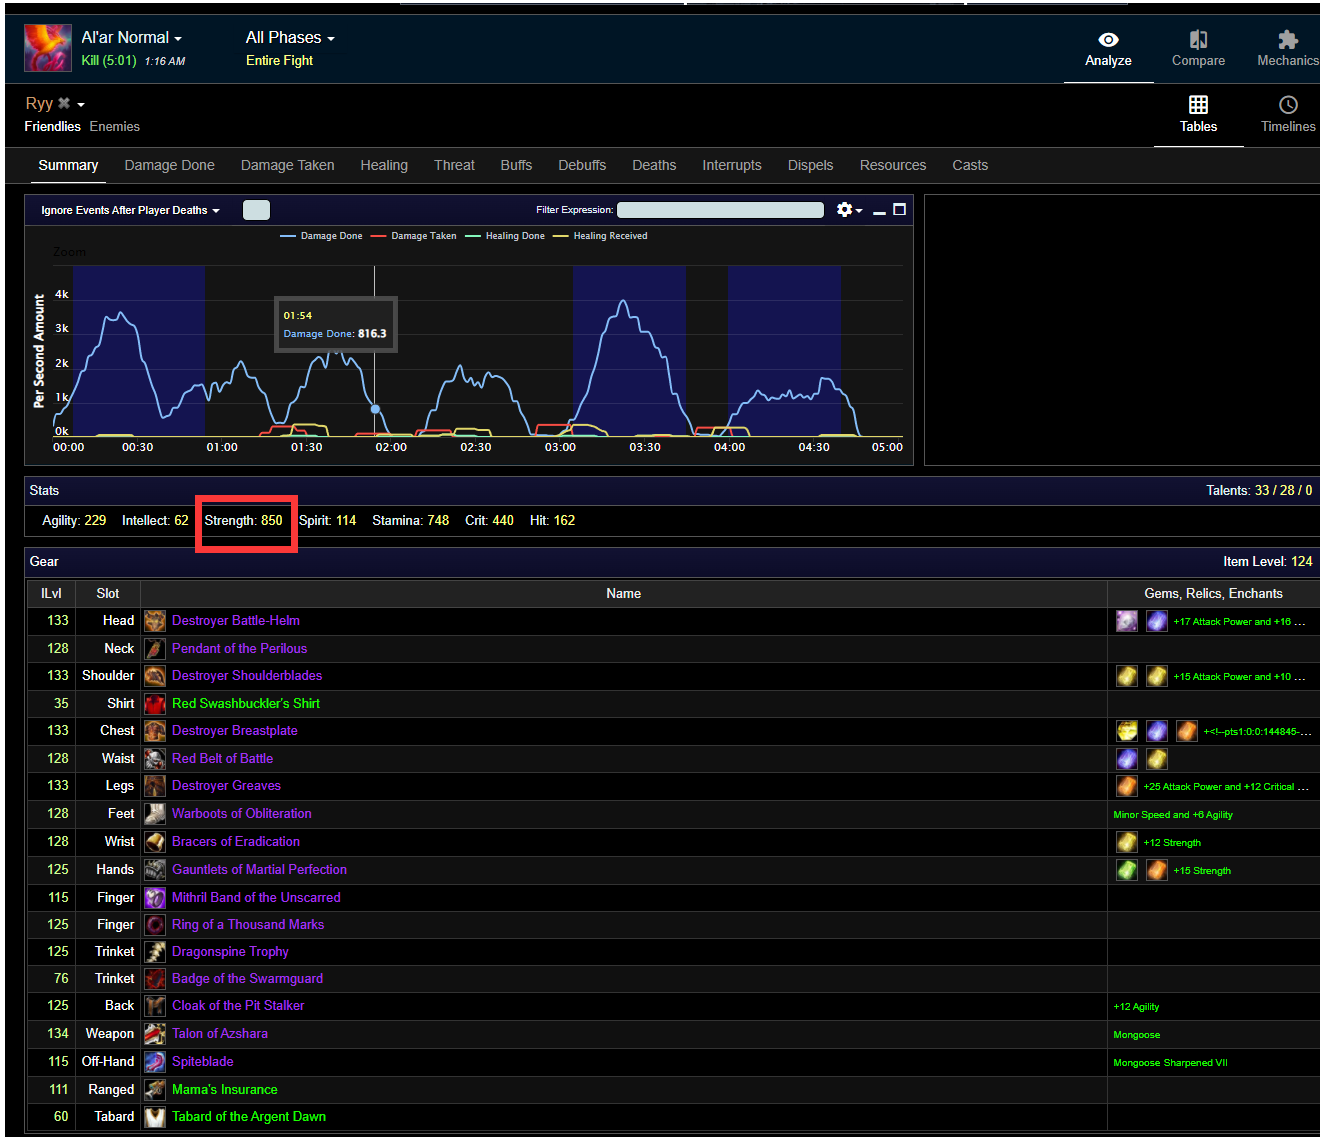
Task: Click Warboots of Obliteration item icon
Action: pos(155,814)
